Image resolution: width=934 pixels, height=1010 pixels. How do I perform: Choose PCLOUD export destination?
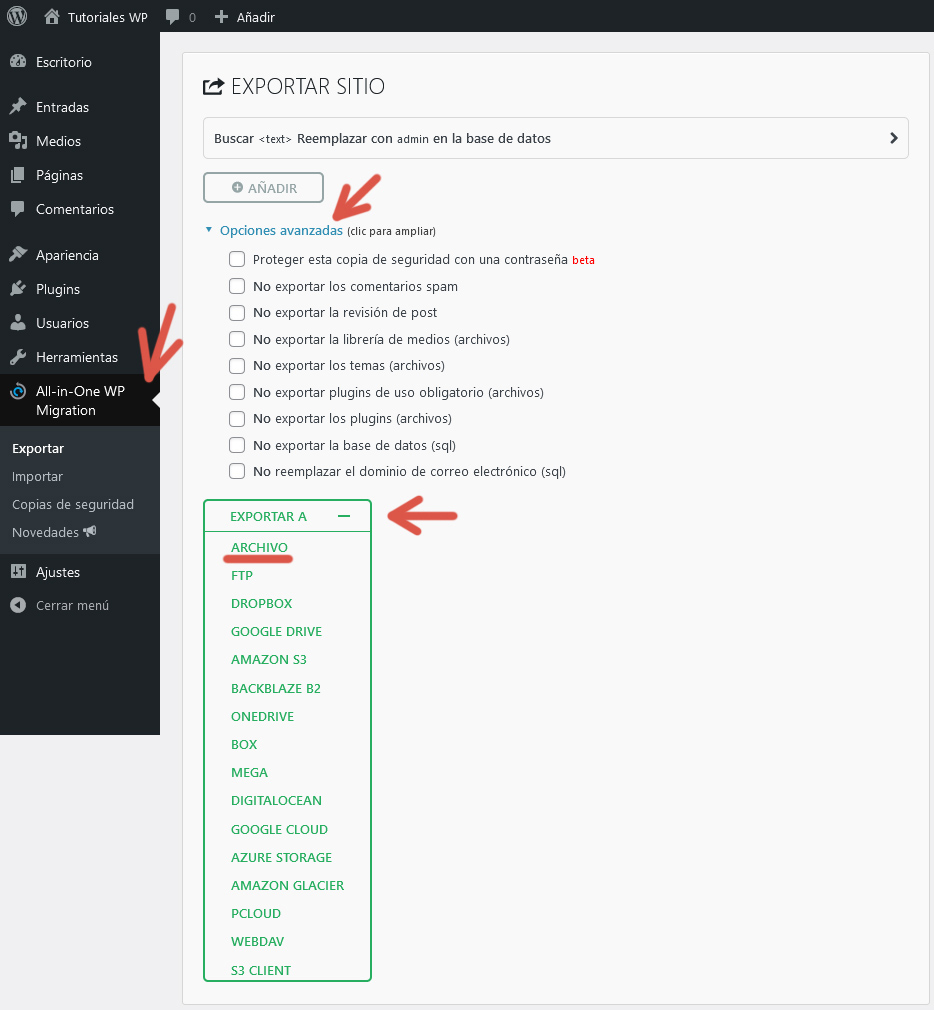256,913
